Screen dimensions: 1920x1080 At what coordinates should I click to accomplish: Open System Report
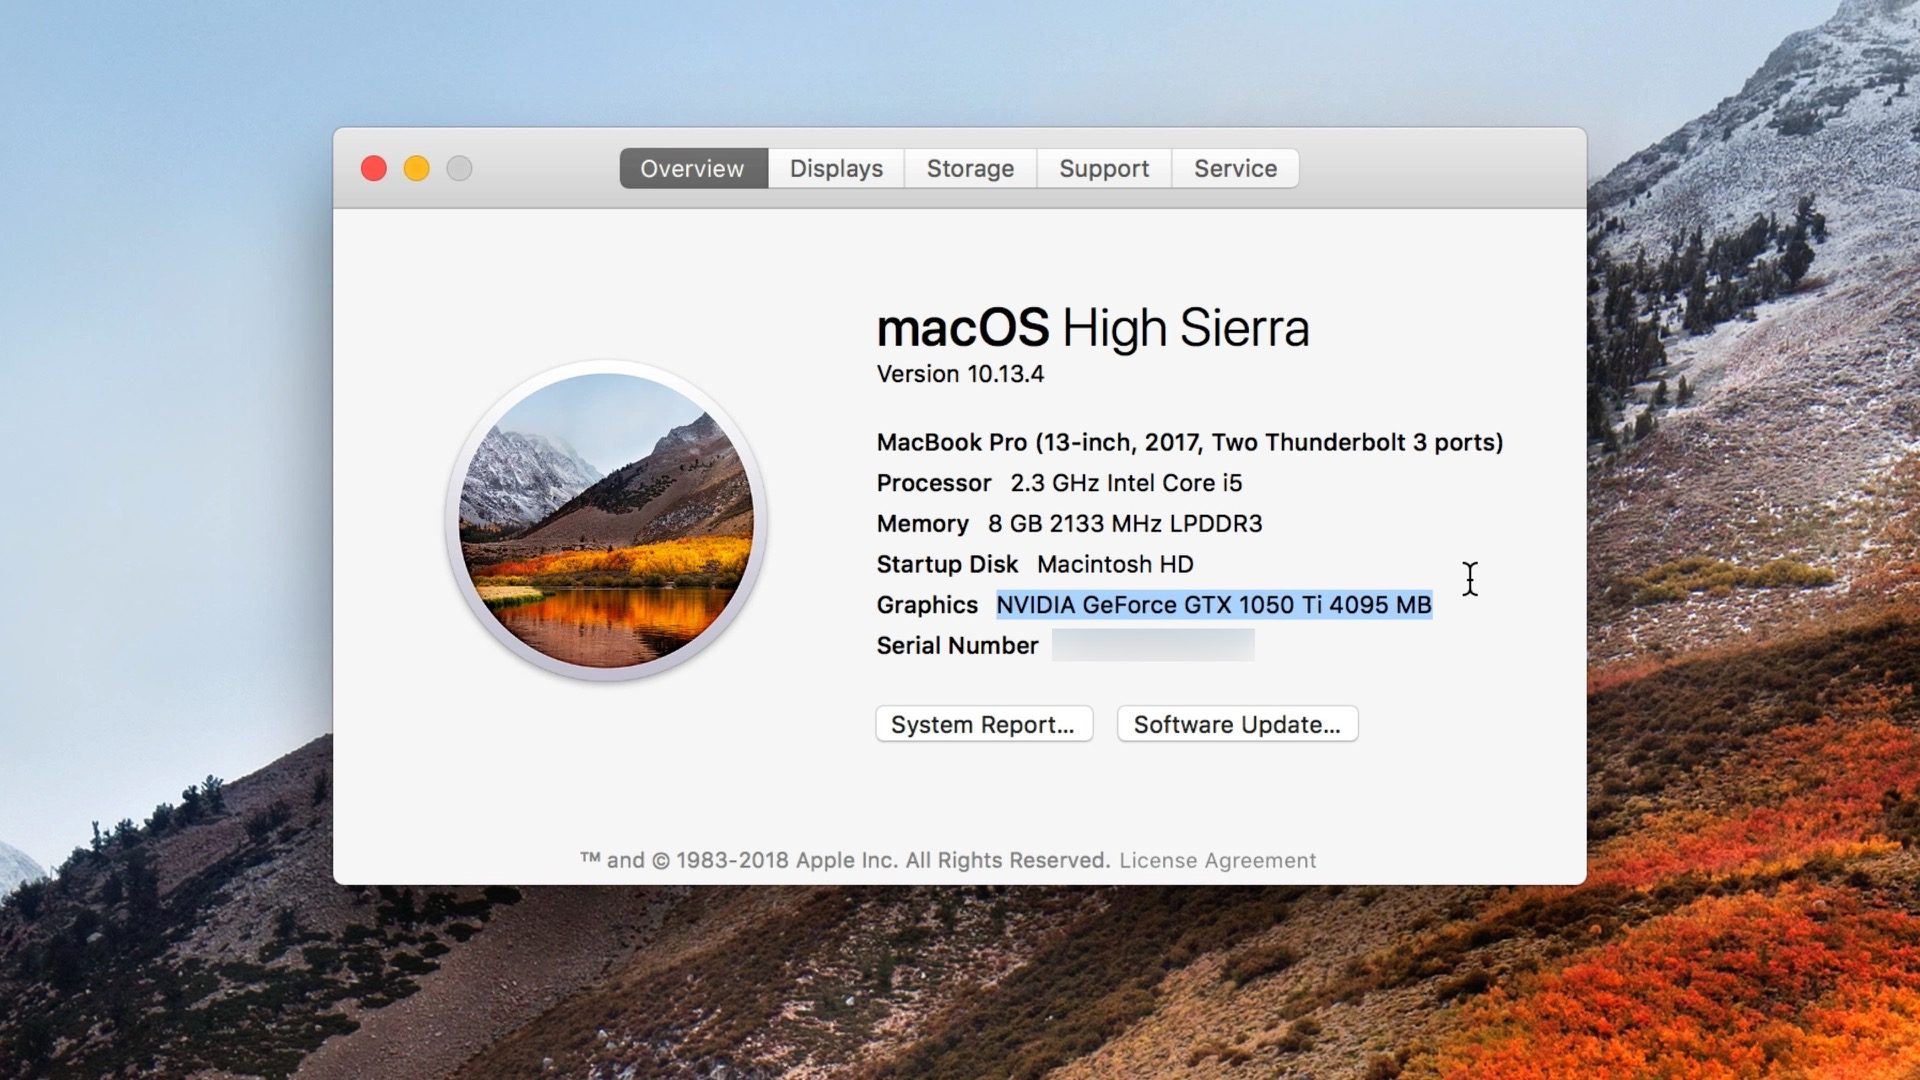(x=983, y=724)
